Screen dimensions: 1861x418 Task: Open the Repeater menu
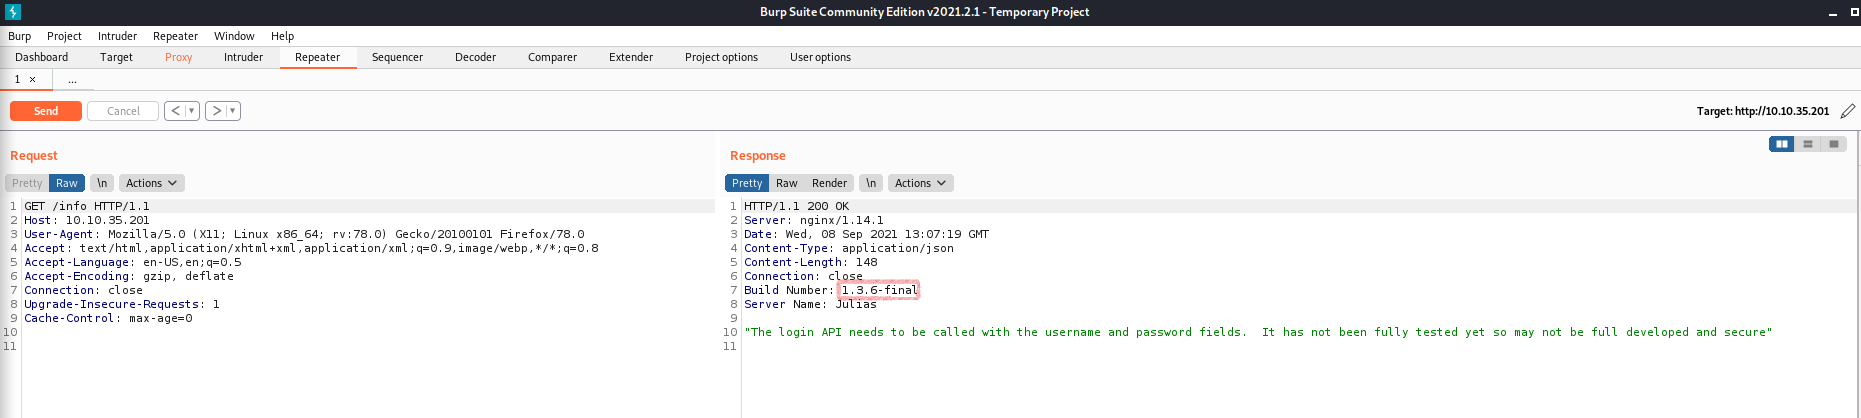click(x=175, y=36)
